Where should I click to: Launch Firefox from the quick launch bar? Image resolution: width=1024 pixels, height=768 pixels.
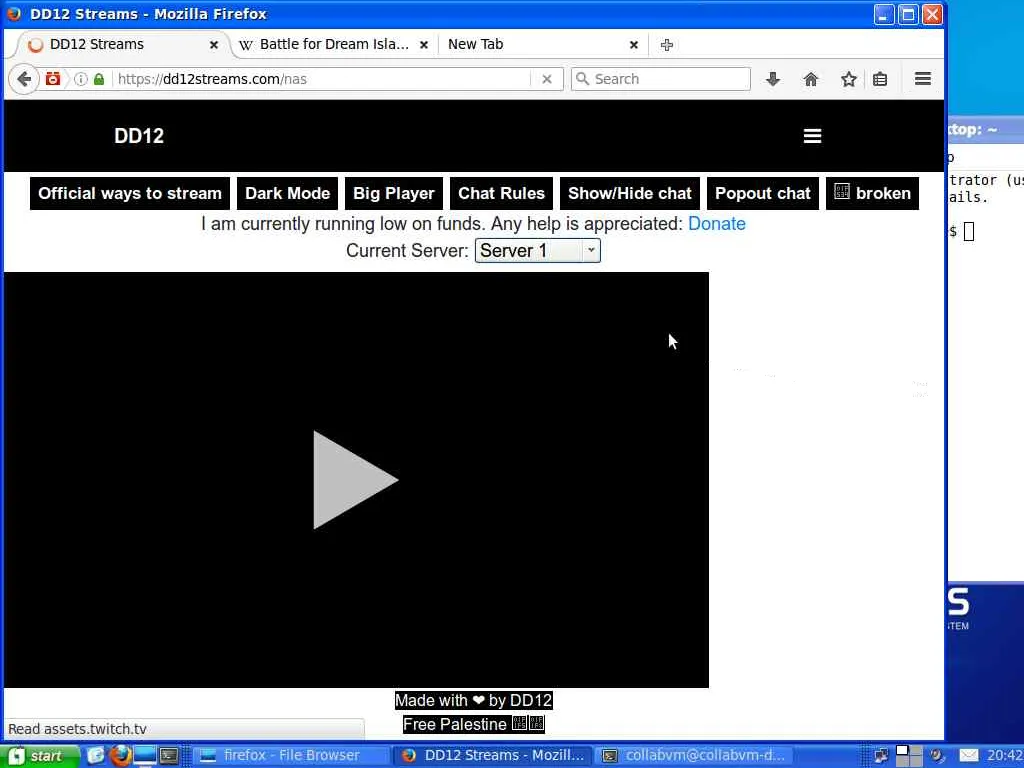coord(120,756)
